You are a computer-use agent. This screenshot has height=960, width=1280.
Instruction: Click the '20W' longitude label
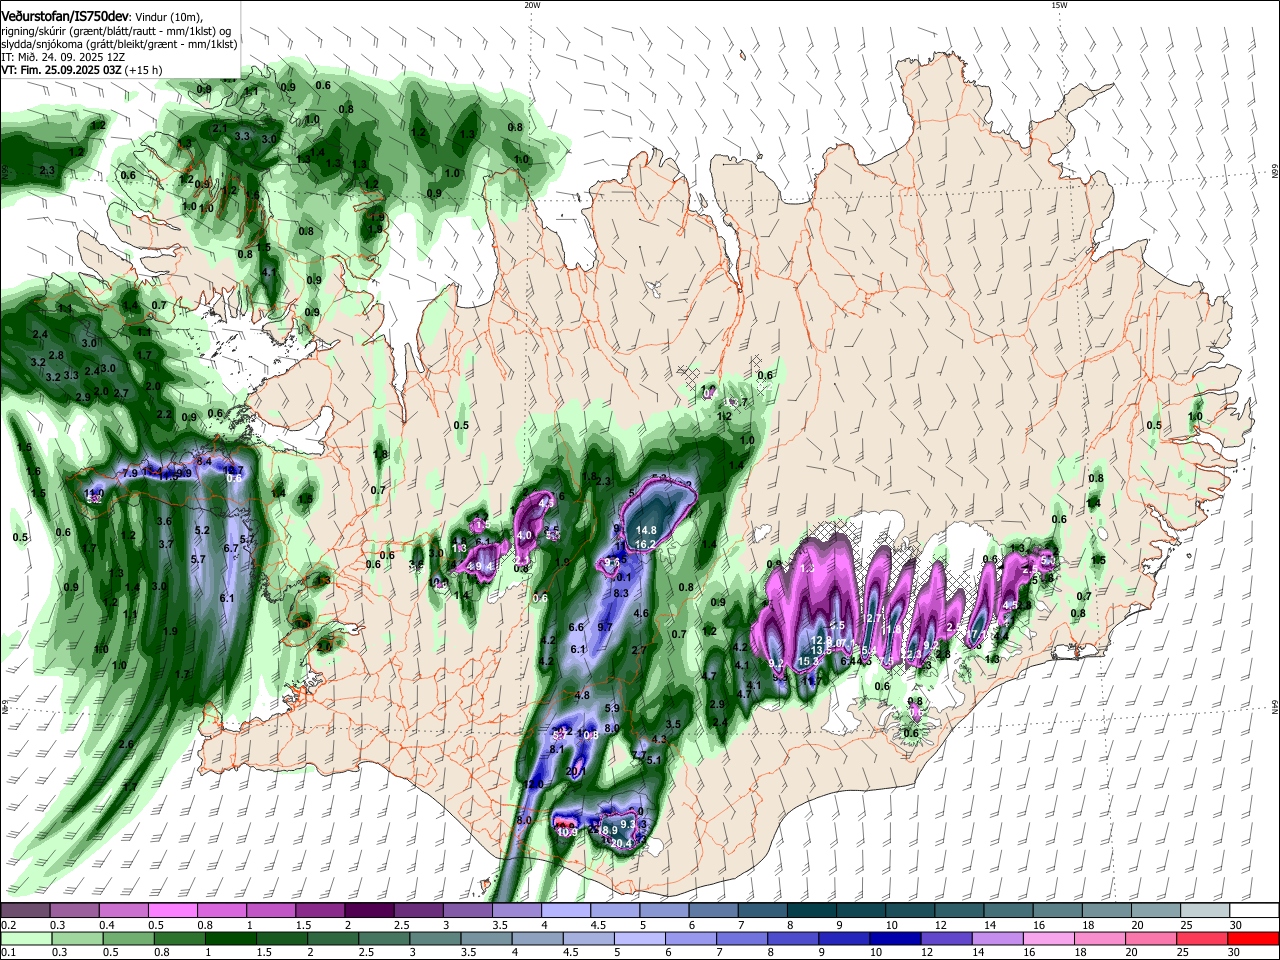click(532, 5)
